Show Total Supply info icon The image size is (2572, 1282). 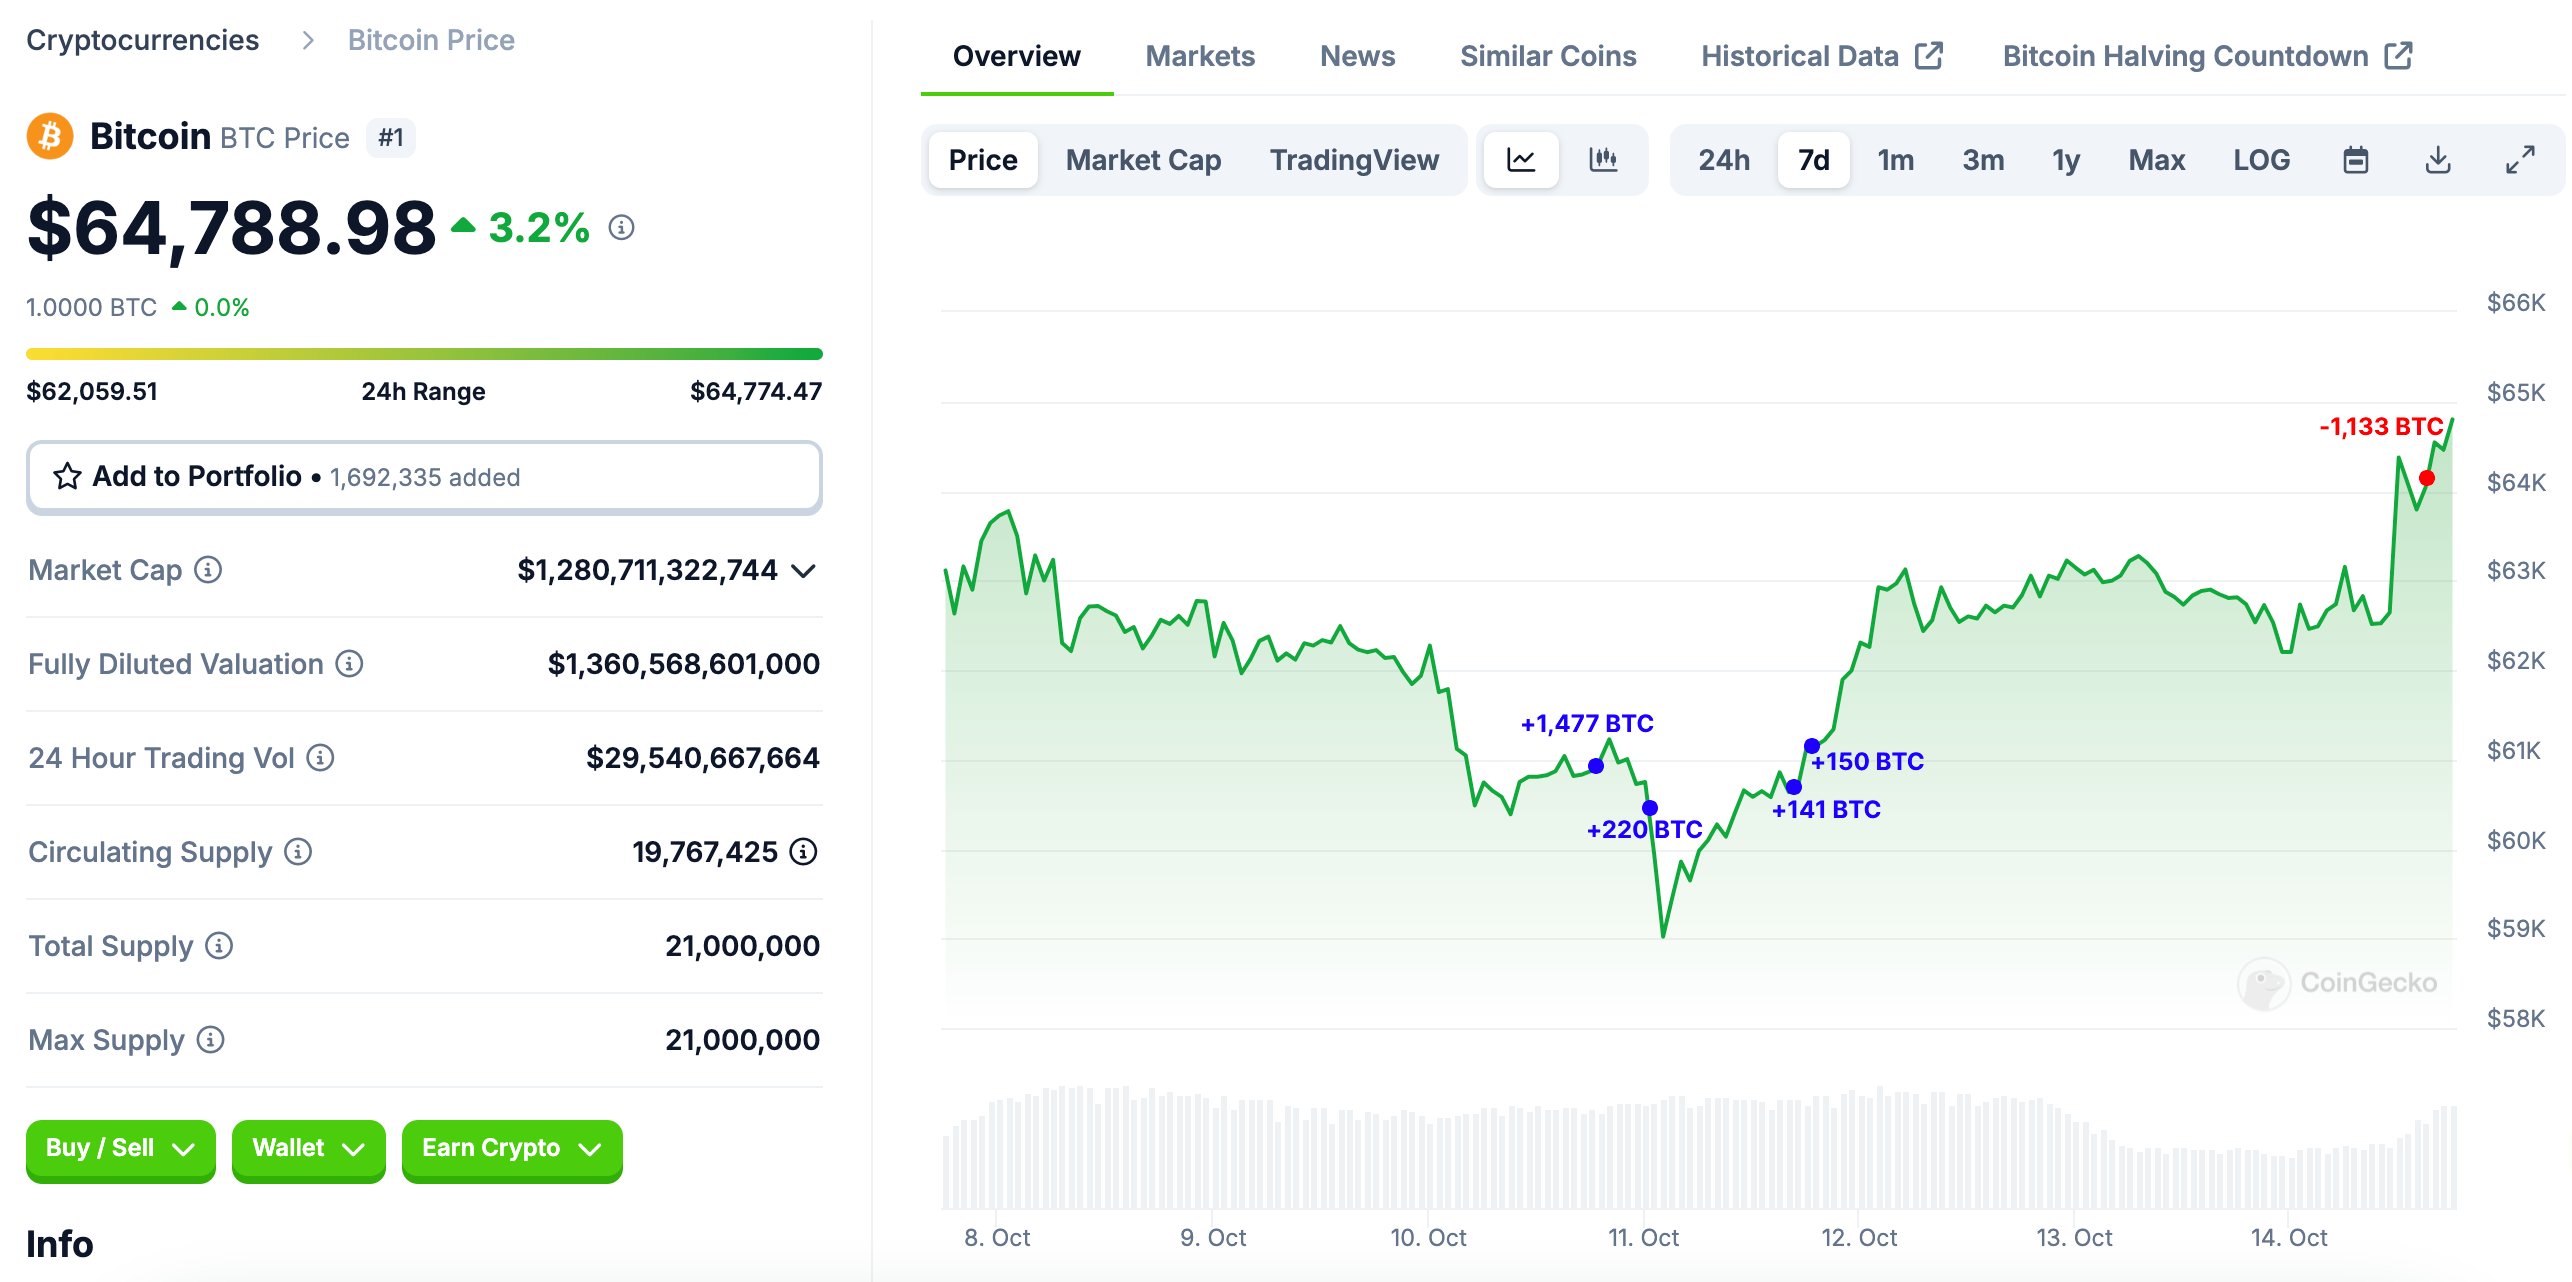point(219,946)
